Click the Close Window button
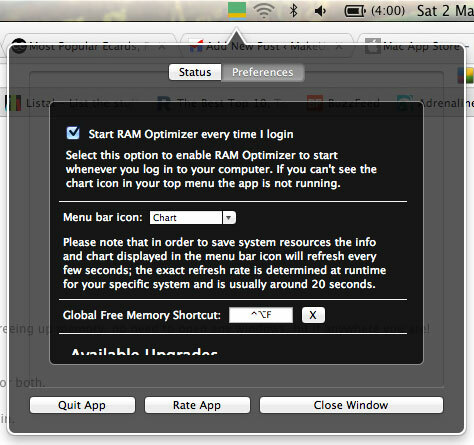 (351, 405)
